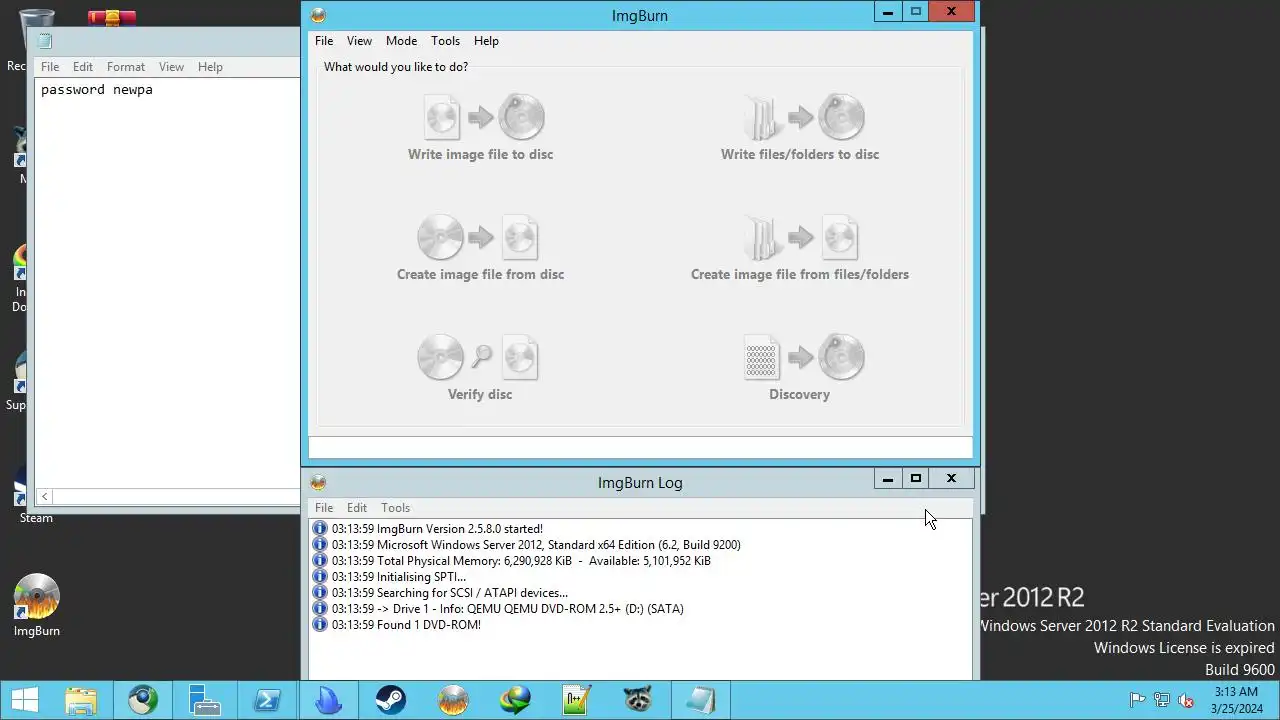The image size is (1280, 720).
Task: Open raccoon app taskbar icon
Action: 639,700
